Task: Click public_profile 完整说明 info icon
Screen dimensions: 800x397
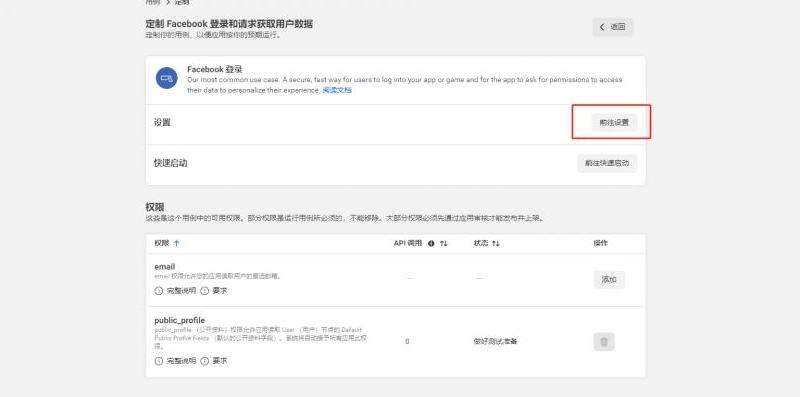Action: pos(159,361)
